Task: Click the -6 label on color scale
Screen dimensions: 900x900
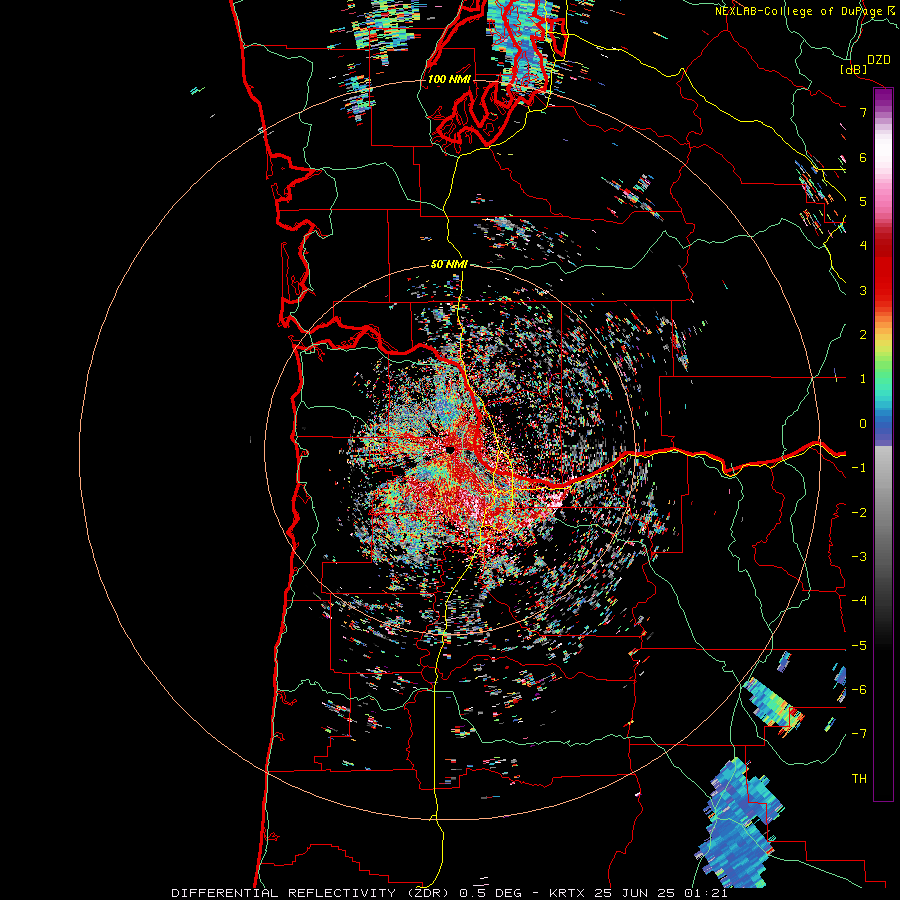Action: tap(859, 690)
